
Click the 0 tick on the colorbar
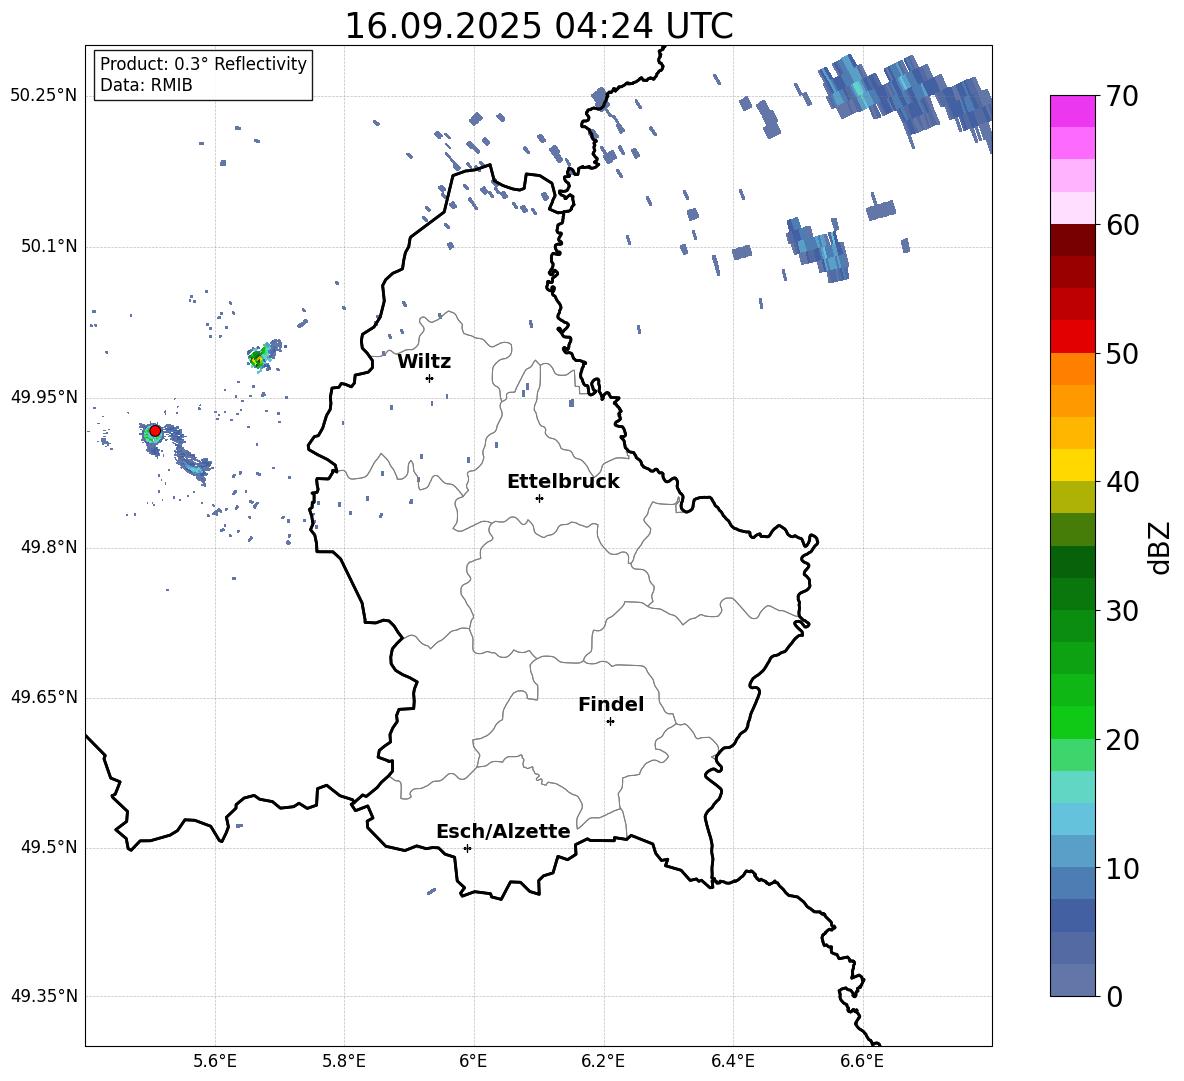point(1114,996)
